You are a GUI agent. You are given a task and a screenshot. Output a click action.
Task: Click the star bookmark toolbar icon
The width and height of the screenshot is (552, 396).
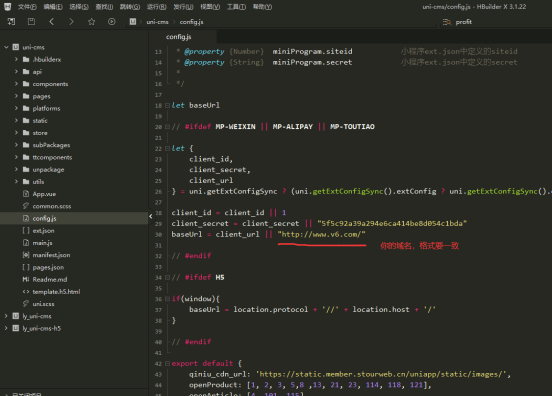[92, 22]
